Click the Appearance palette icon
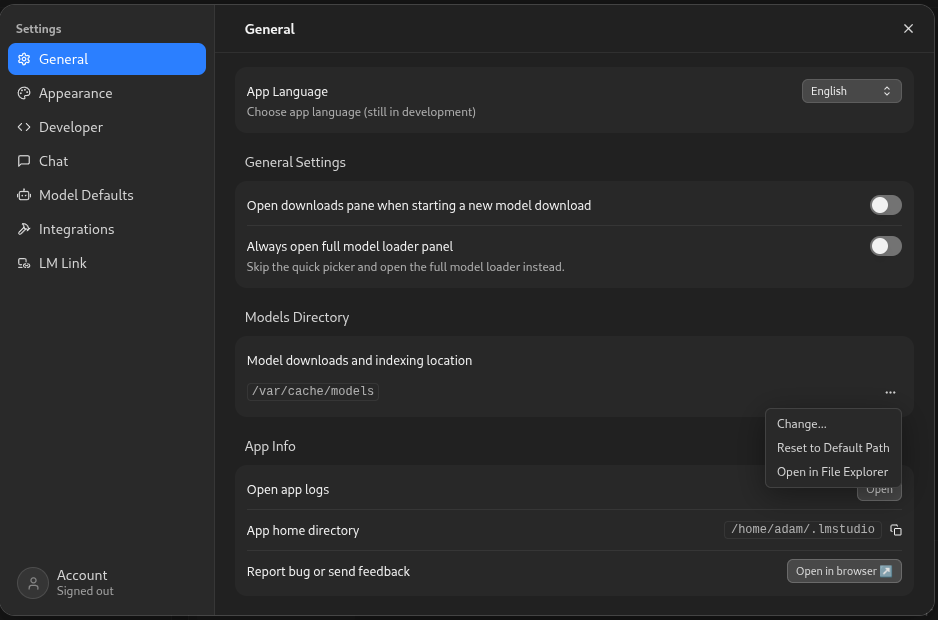Viewport: 938px width, 620px height. coord(24,93)
